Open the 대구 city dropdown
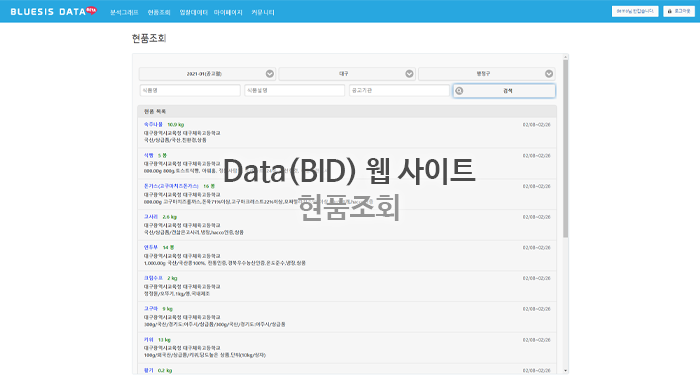This screenshot has height=378, width=700. point(347,74)
